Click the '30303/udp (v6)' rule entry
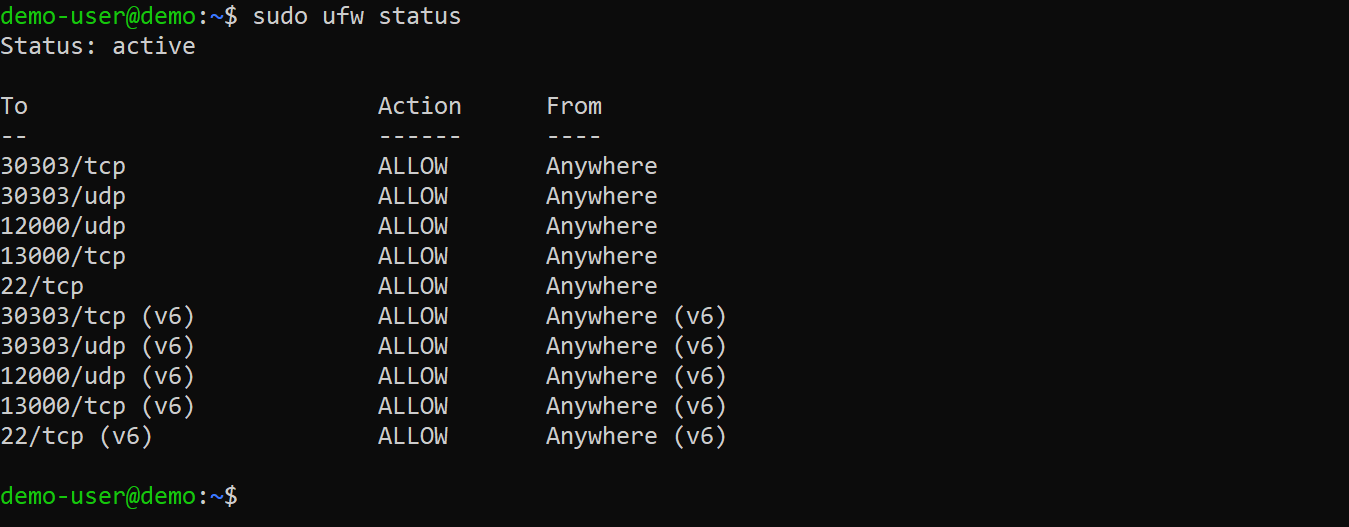Screen dimensions: 1349x527 [97, 346]
